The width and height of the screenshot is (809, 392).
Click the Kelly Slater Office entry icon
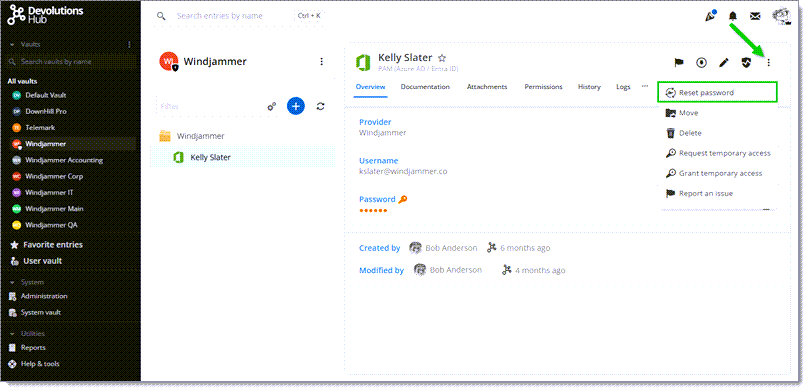point(363,62)
